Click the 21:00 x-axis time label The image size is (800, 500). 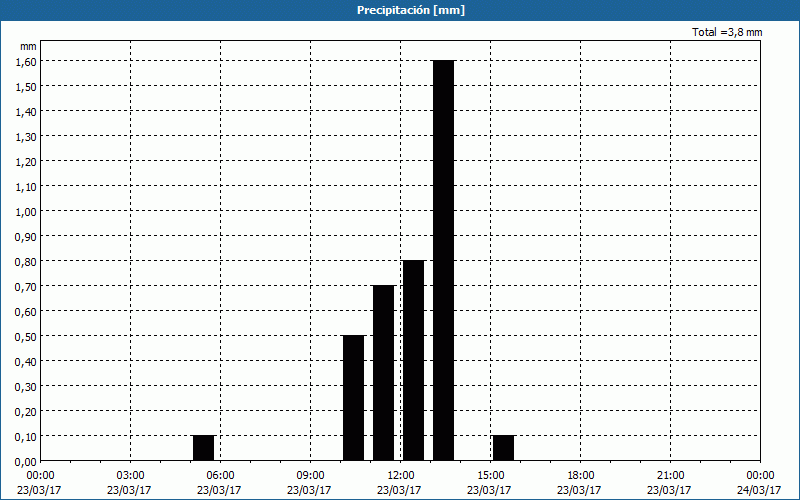(670, 476)
